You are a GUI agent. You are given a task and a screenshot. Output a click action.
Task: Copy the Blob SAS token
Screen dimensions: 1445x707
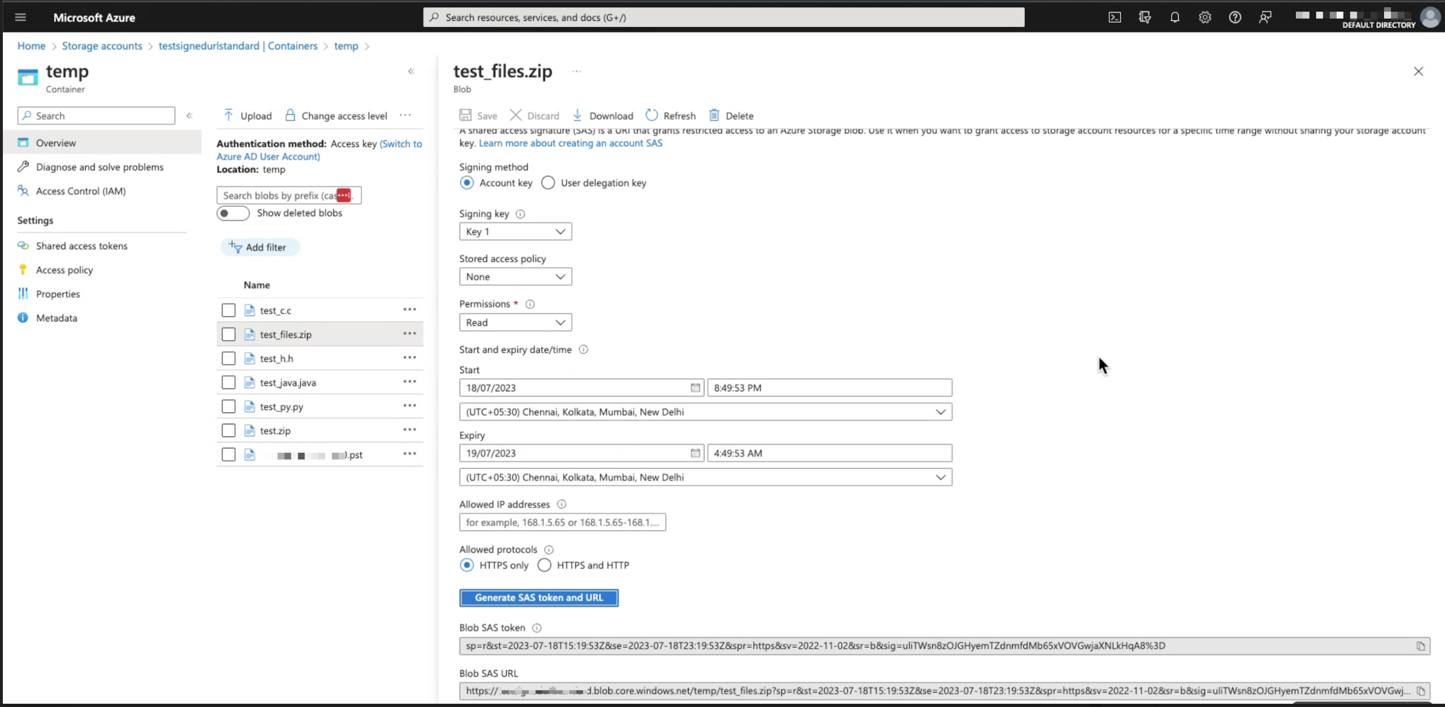click(x=1420, y=646)
